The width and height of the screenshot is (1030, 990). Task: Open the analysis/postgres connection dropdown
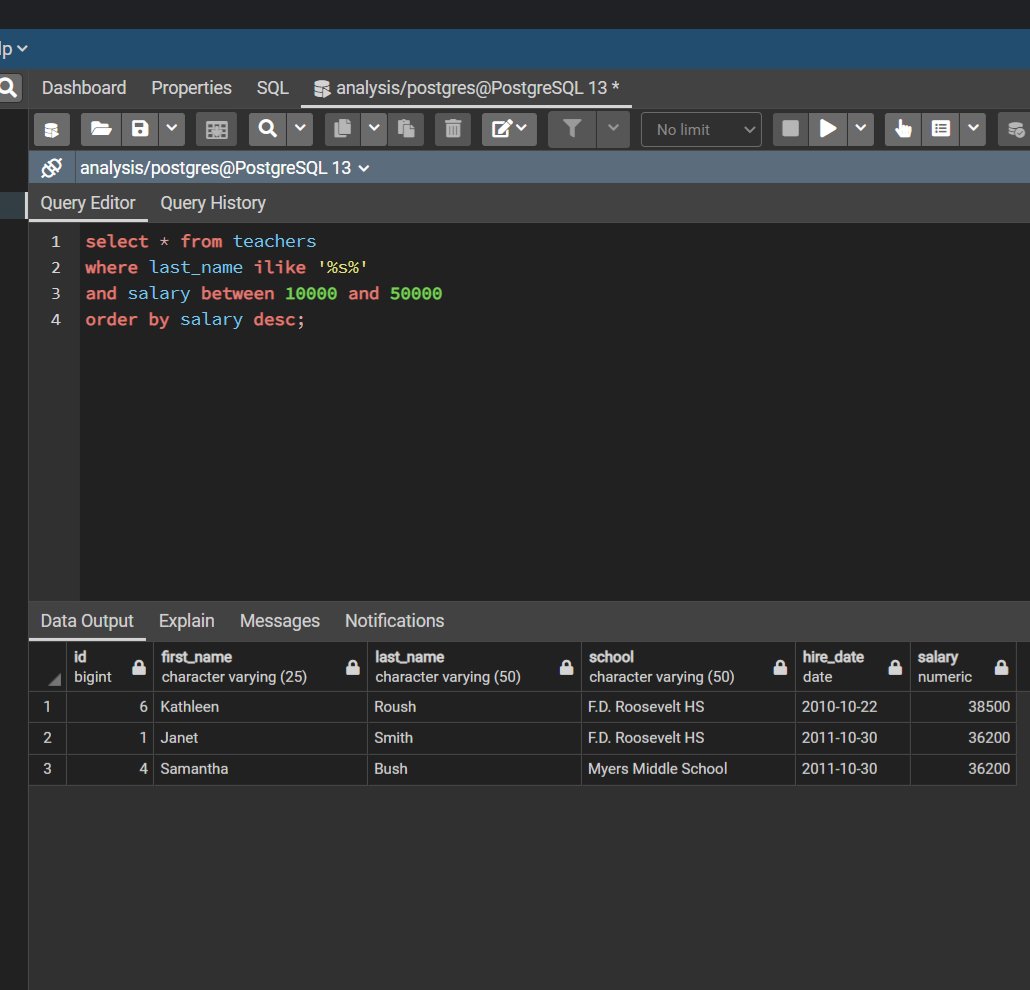(x=224, y=168)
